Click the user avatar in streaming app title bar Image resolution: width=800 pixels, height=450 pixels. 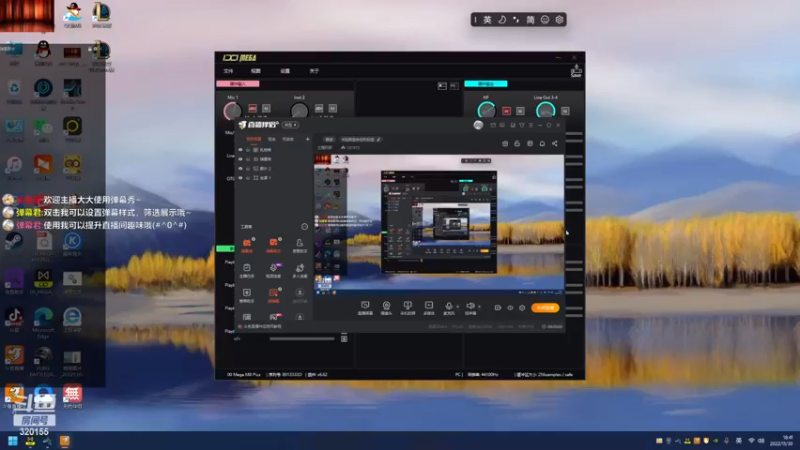coord(478,125)
